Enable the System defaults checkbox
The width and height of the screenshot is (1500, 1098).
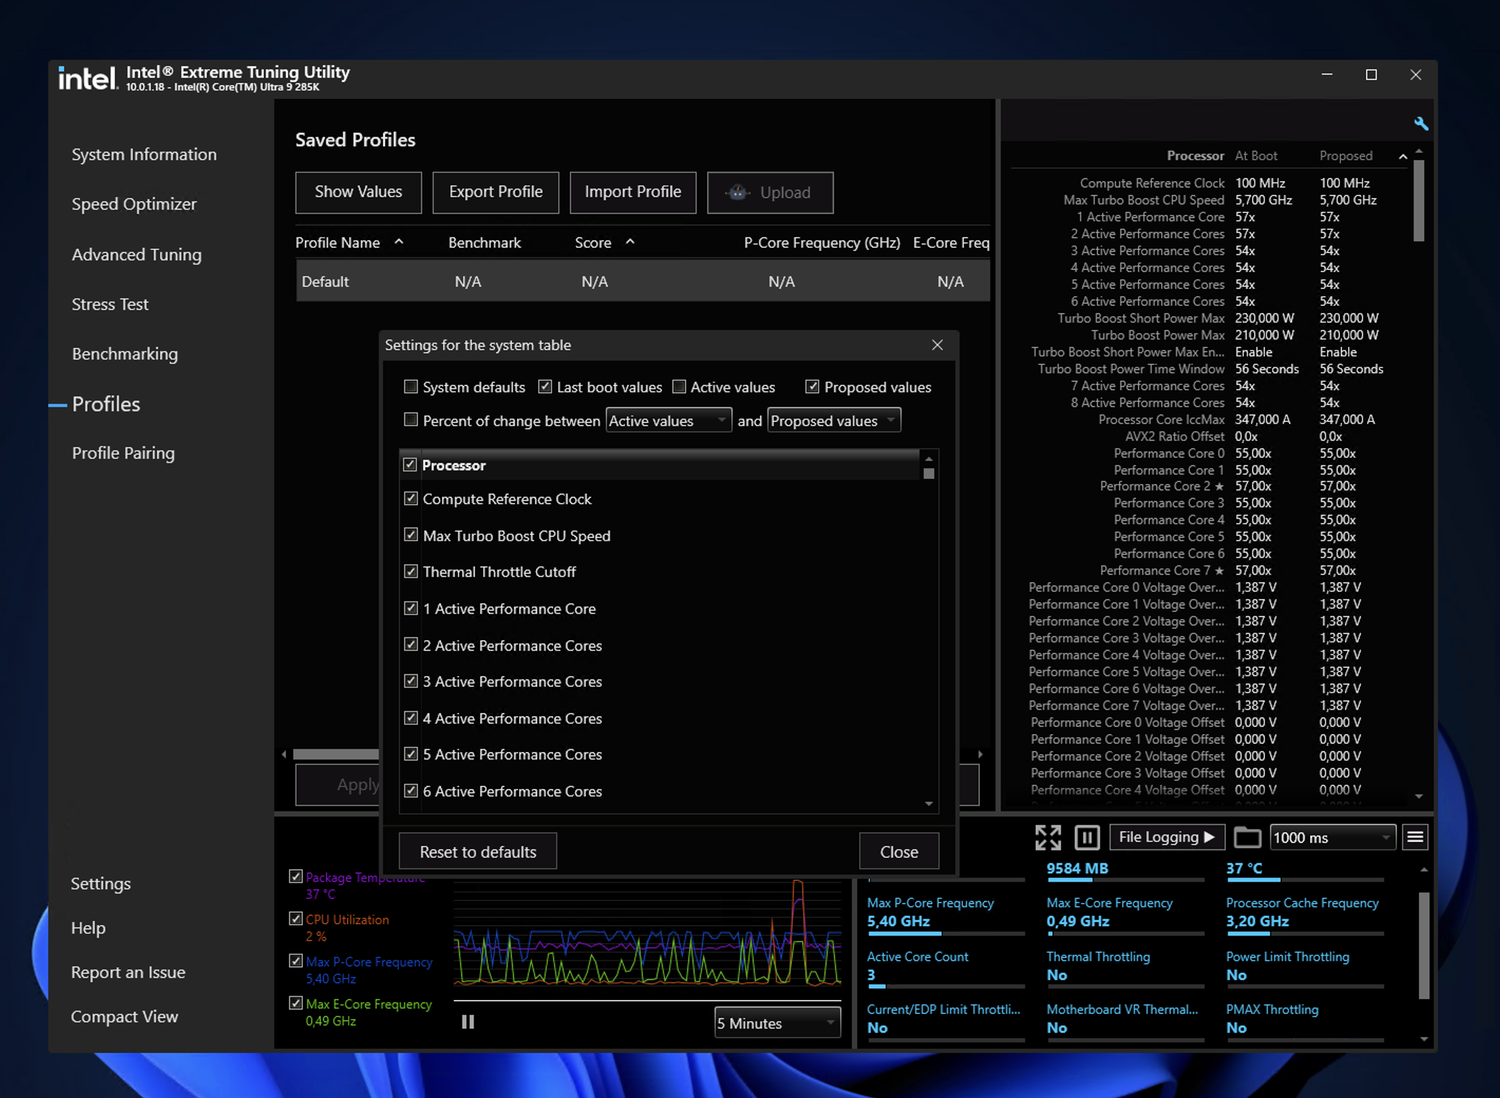pos(411,387)
